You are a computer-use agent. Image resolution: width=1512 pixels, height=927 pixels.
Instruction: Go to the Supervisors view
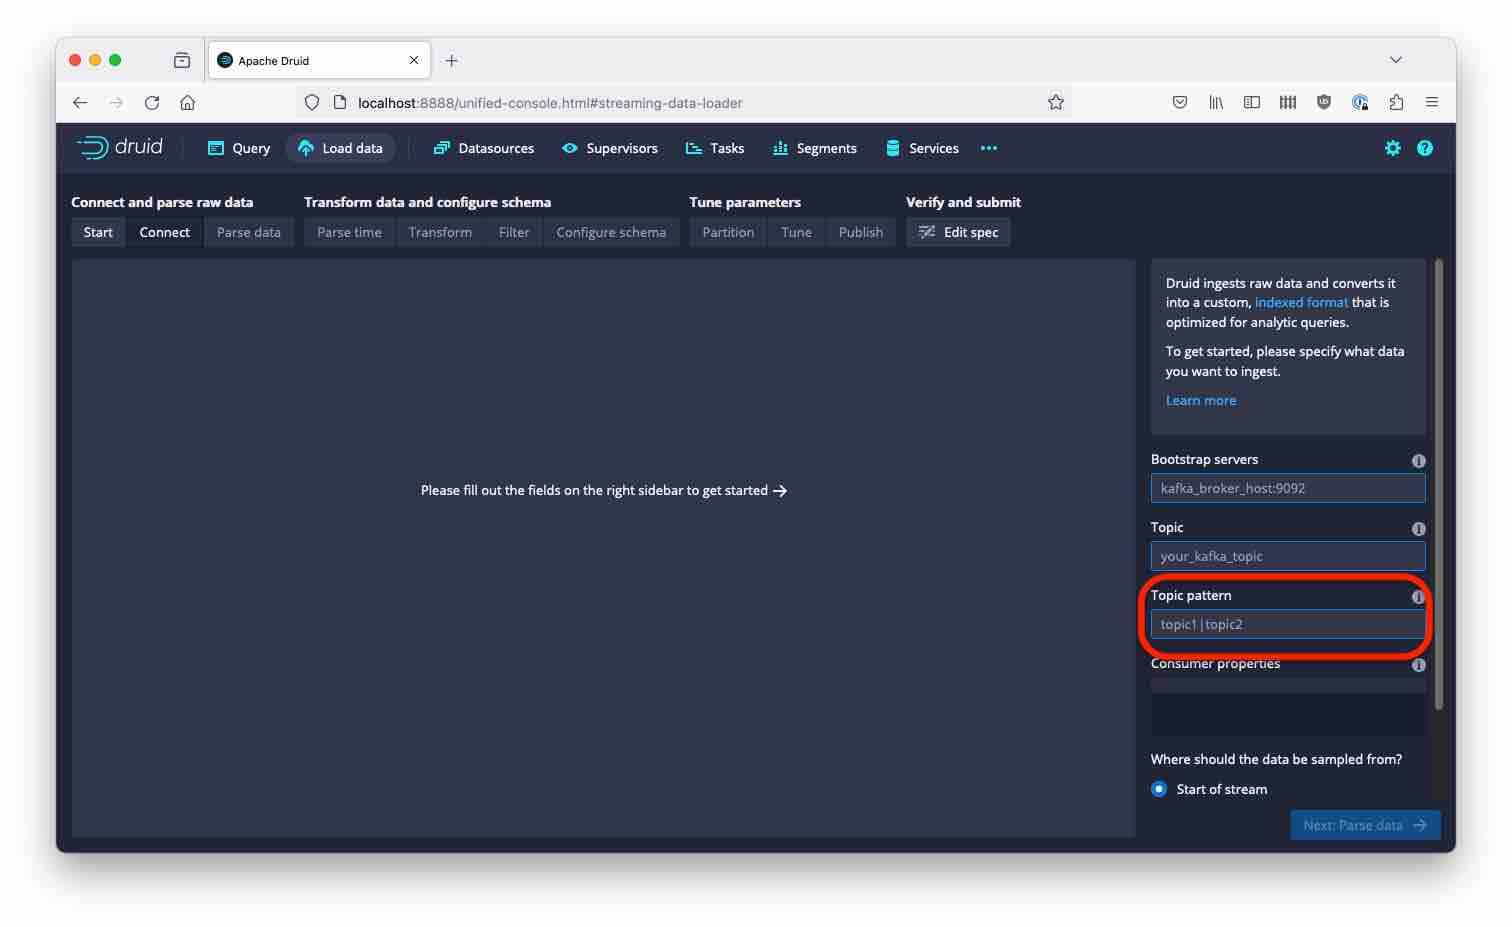(610, 148)
